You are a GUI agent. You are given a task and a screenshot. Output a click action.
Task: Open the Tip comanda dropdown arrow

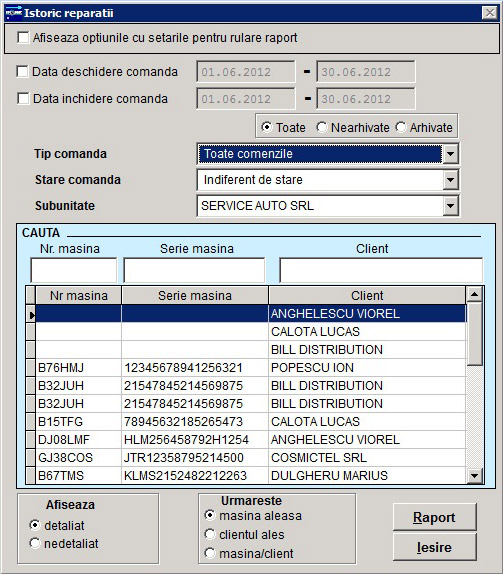tap(450, 154)
